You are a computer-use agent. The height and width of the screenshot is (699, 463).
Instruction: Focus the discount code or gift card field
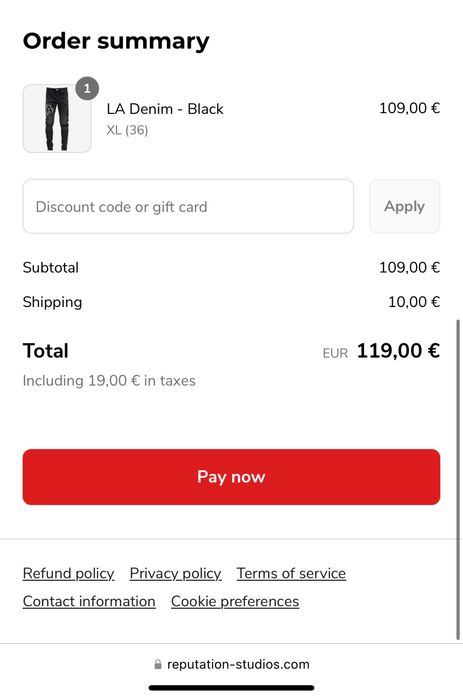(x=188, y=206)
